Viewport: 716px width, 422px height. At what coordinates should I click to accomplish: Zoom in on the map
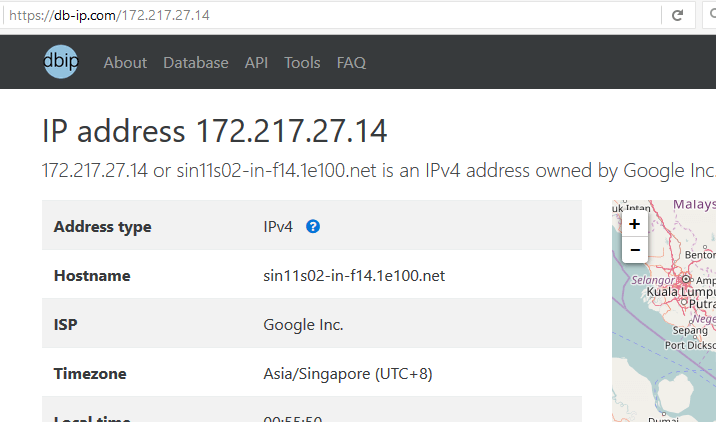635,224
